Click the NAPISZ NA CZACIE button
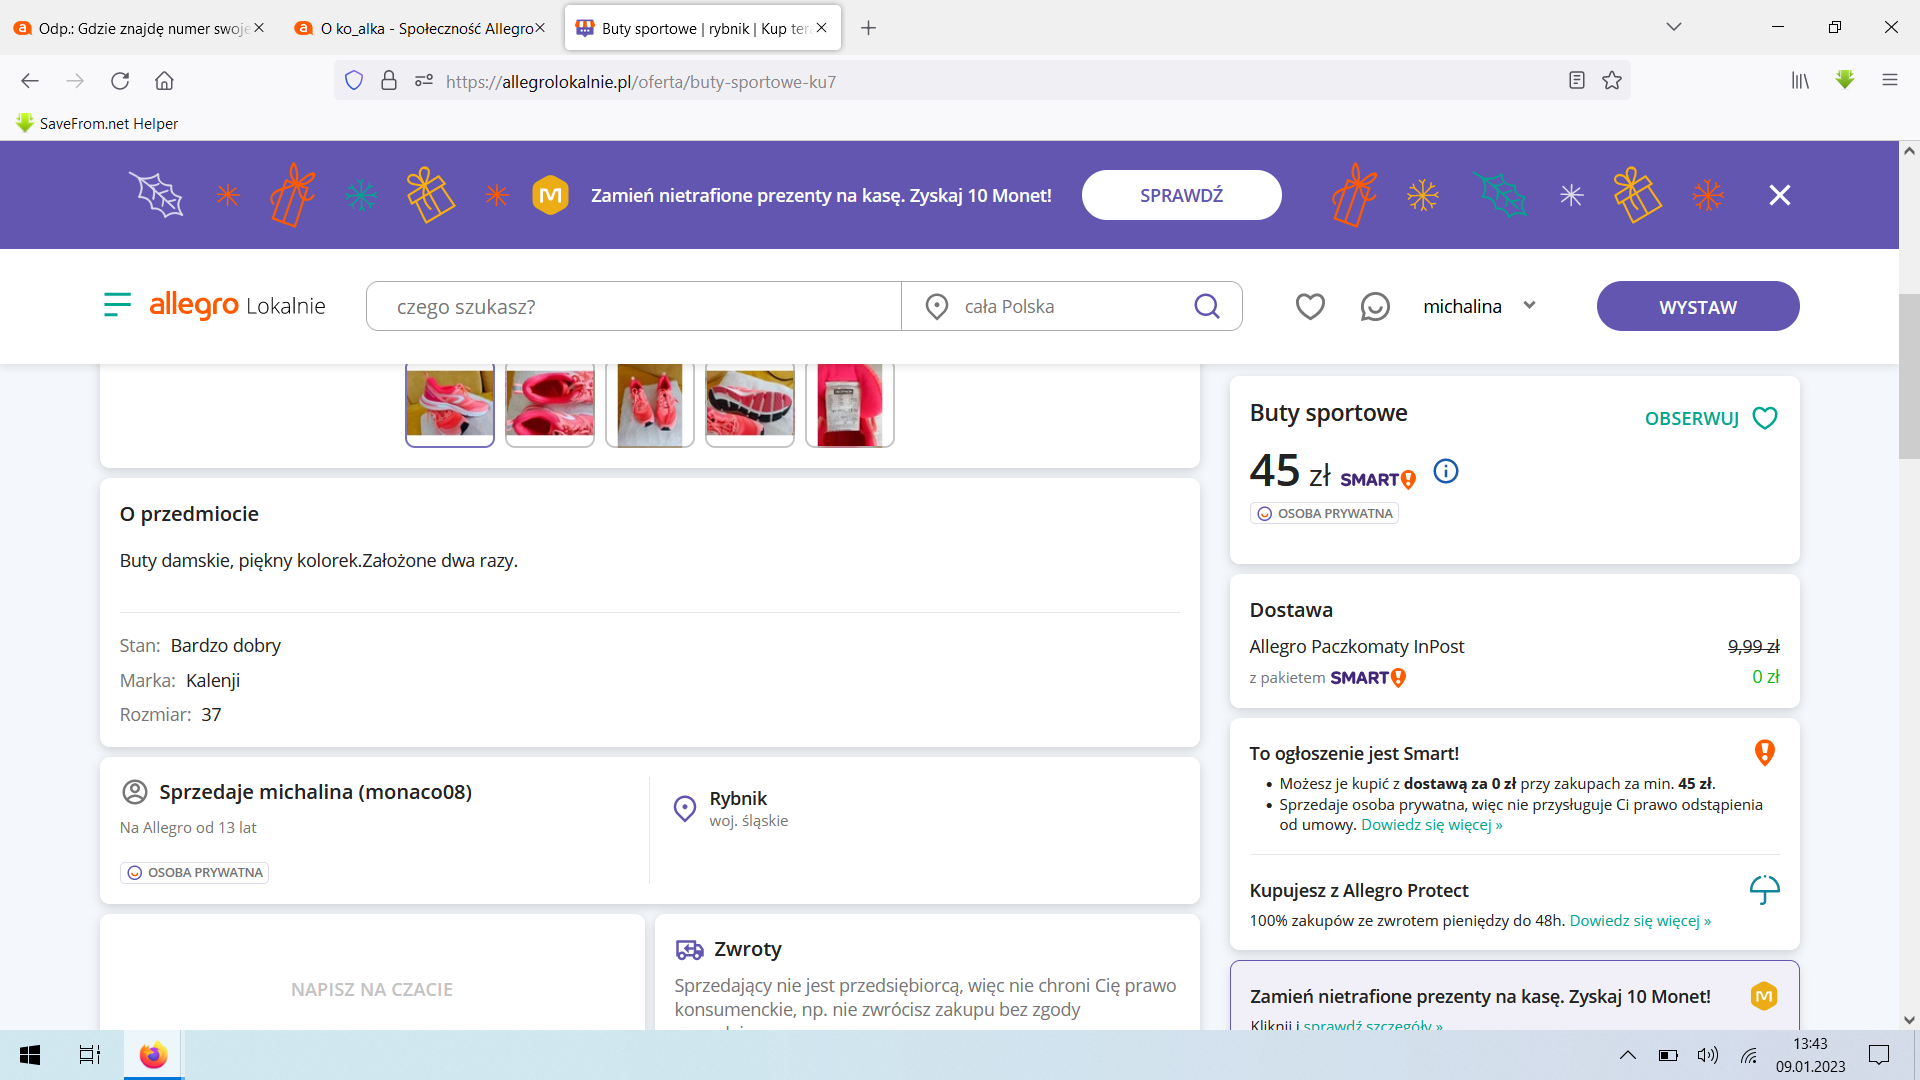This screenshot has height=1080, width=1920. [372, 989]
